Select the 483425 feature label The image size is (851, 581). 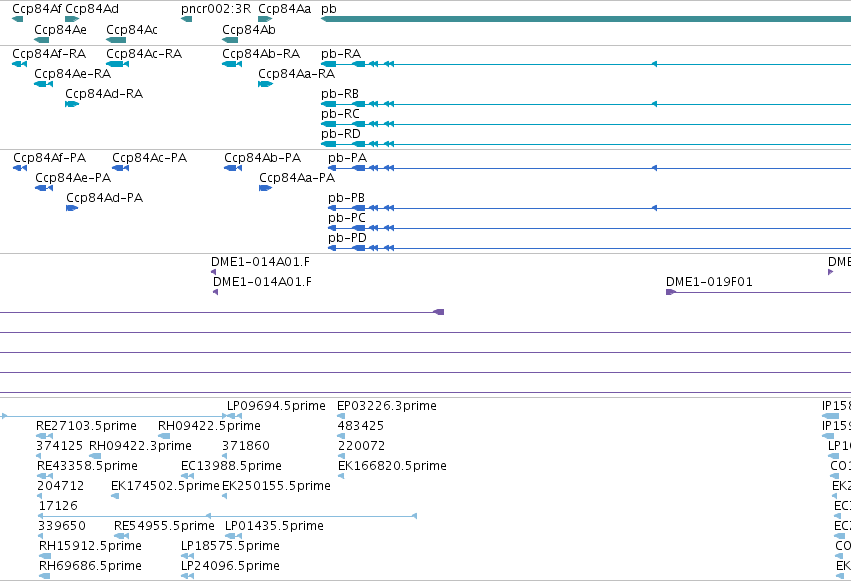(360, 426)
